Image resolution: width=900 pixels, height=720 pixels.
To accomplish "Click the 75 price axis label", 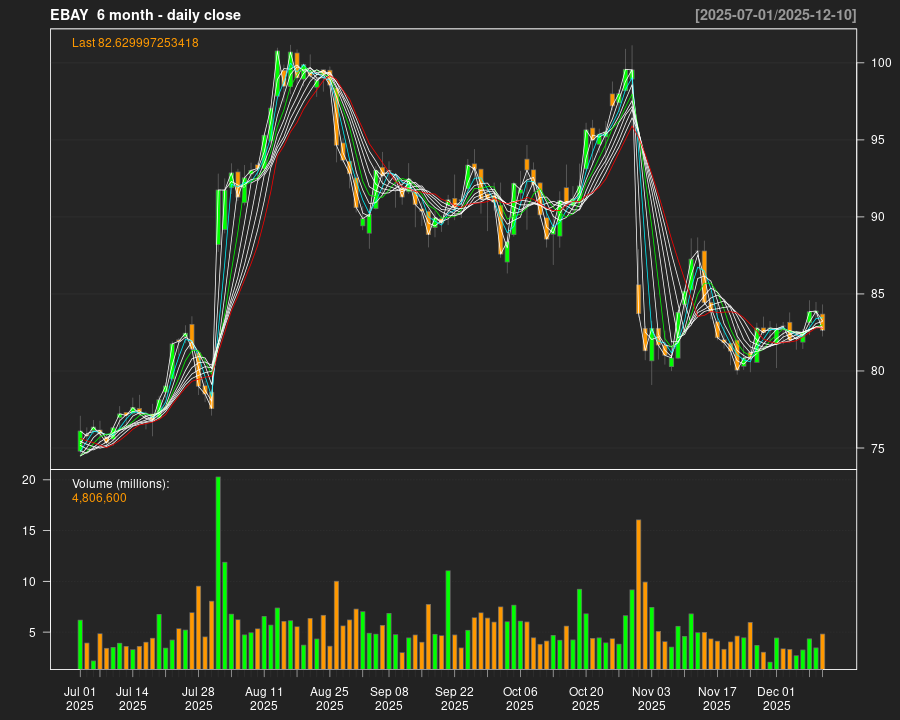I will 877,448.
